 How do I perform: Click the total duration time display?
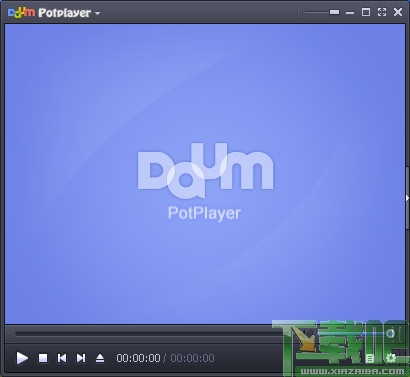click(x=192, y=358)
